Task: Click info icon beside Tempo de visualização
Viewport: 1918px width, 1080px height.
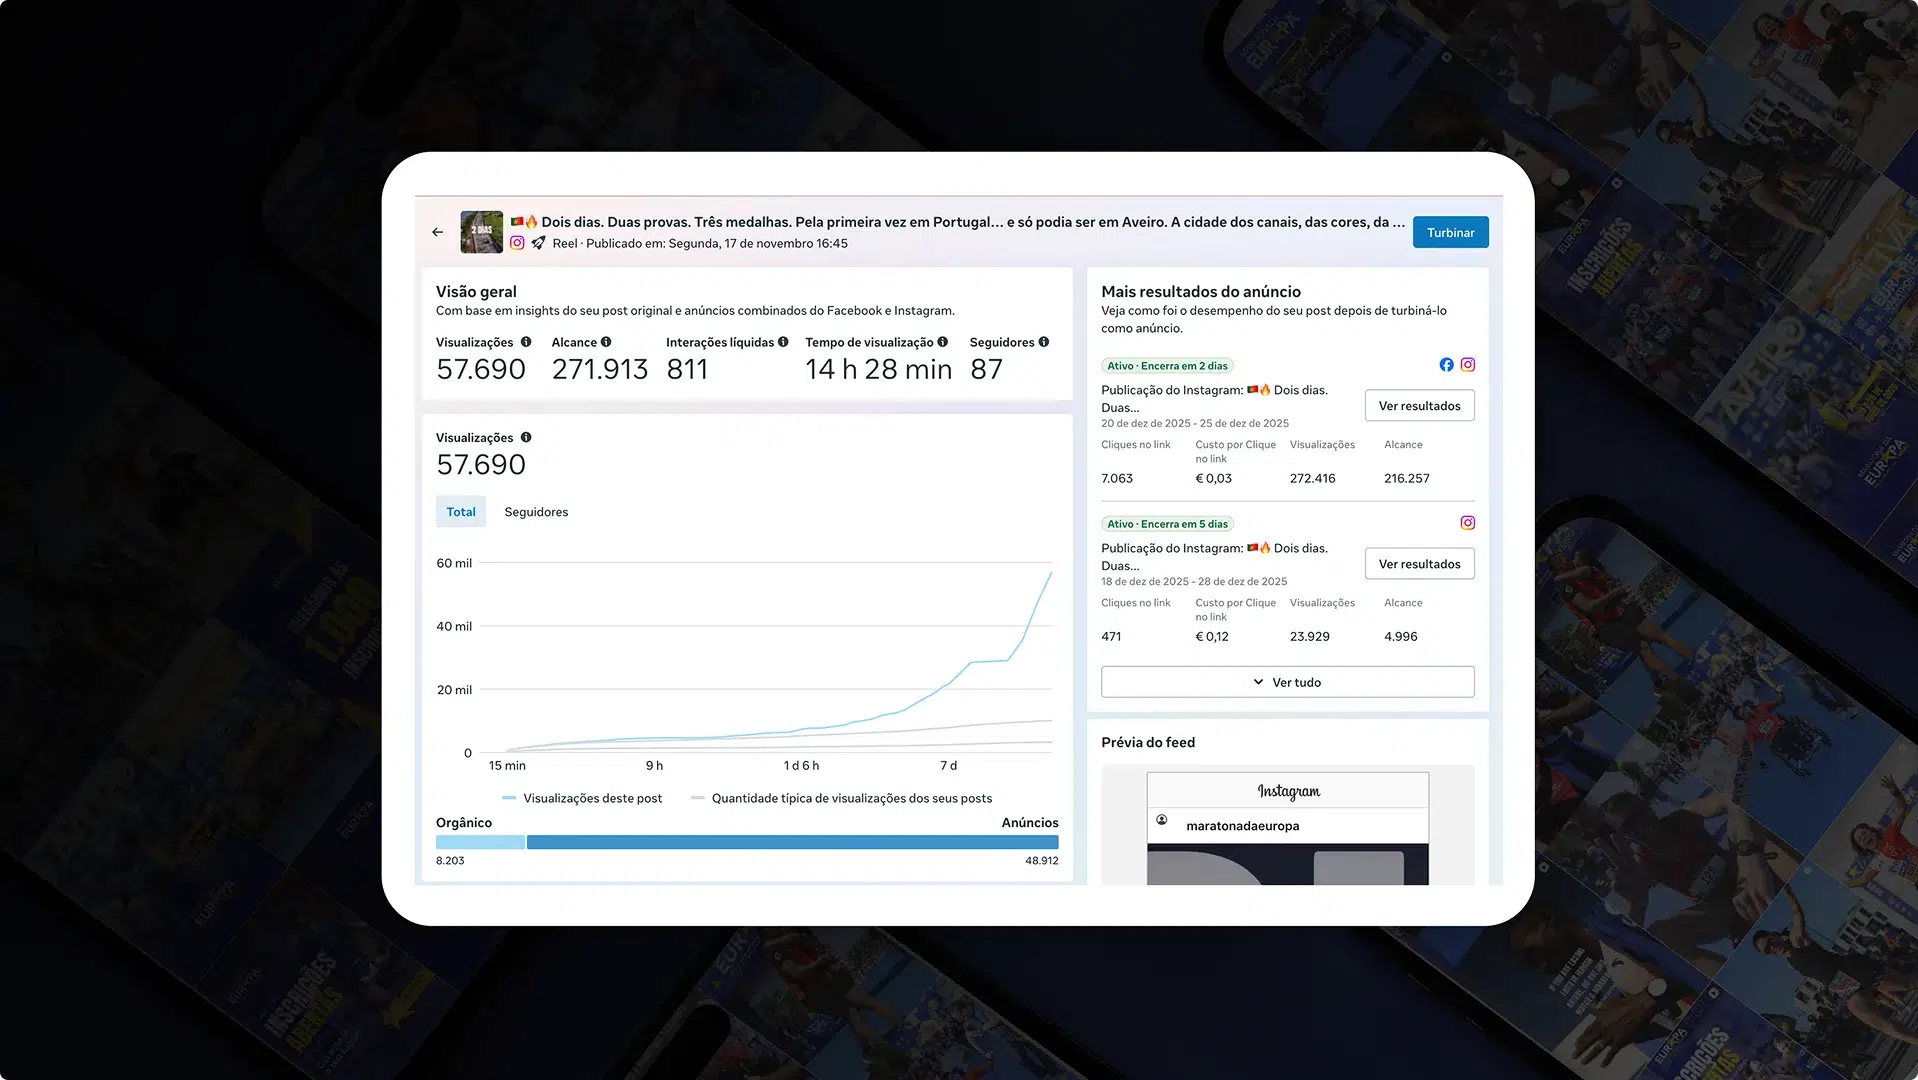Action: click(942, 342)
